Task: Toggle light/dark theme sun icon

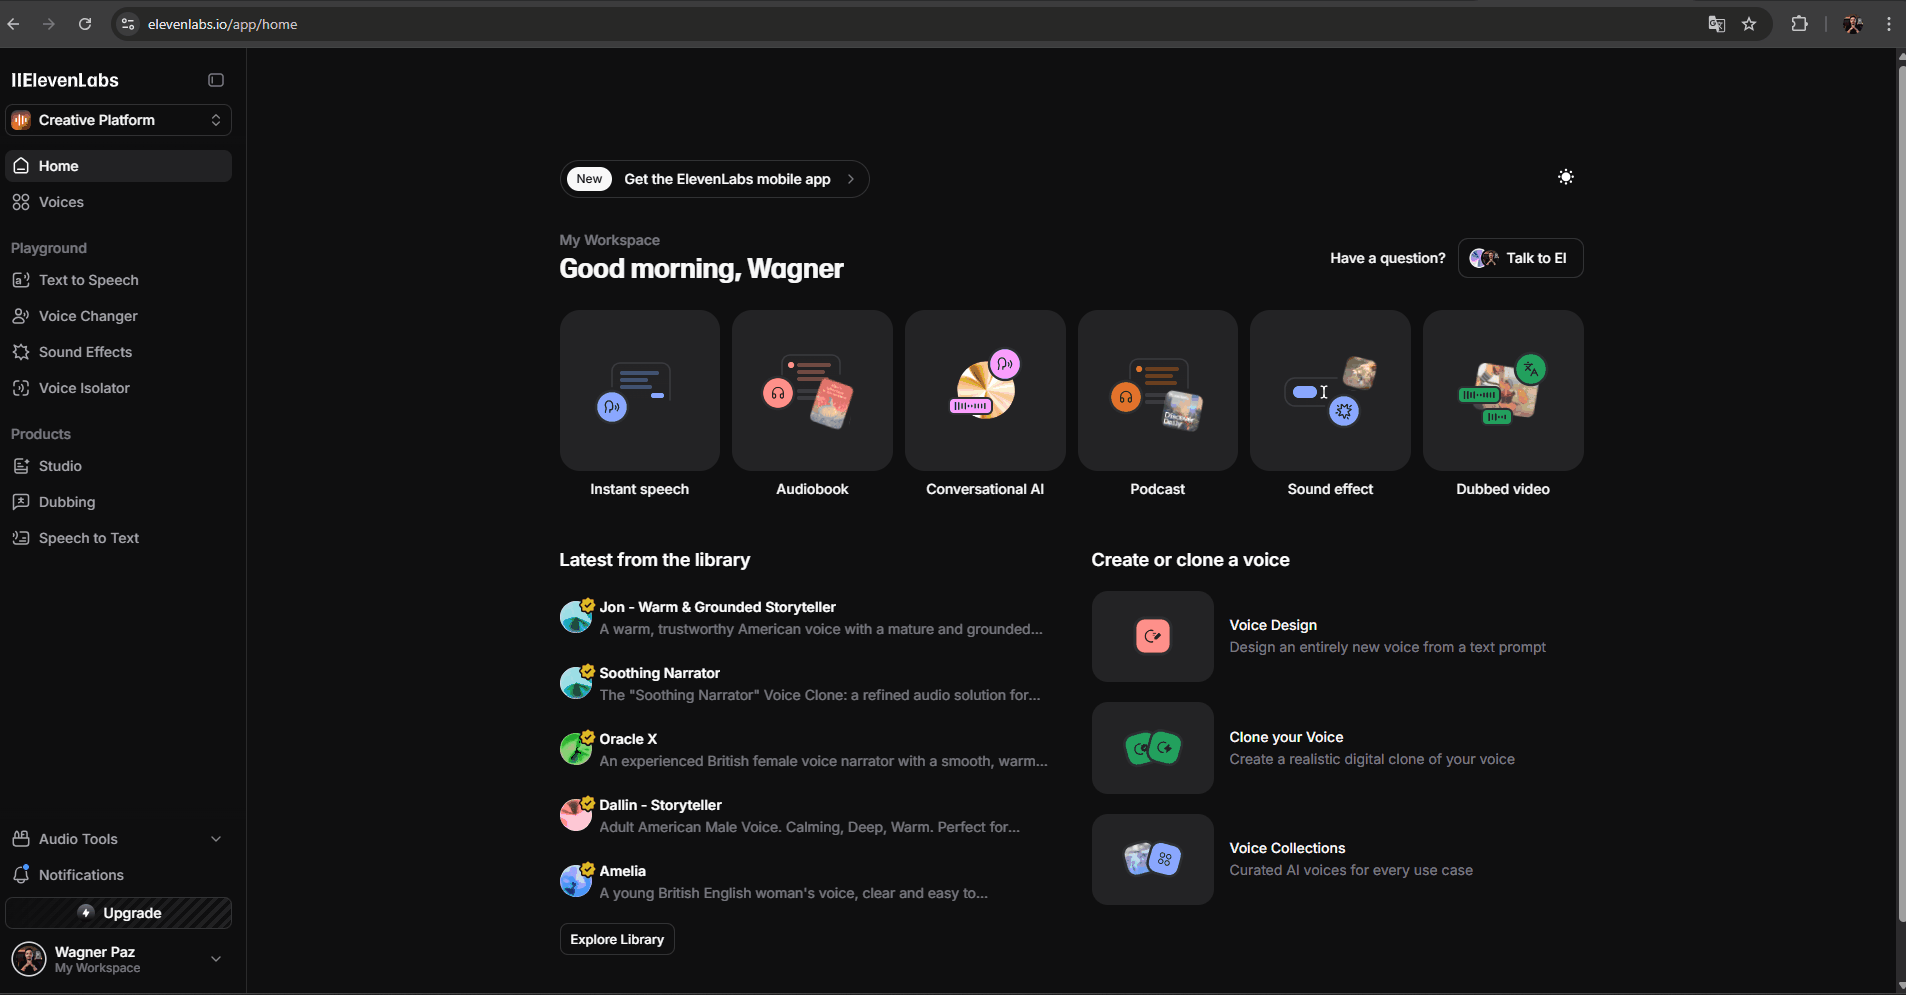Action: coord(1566,177)
